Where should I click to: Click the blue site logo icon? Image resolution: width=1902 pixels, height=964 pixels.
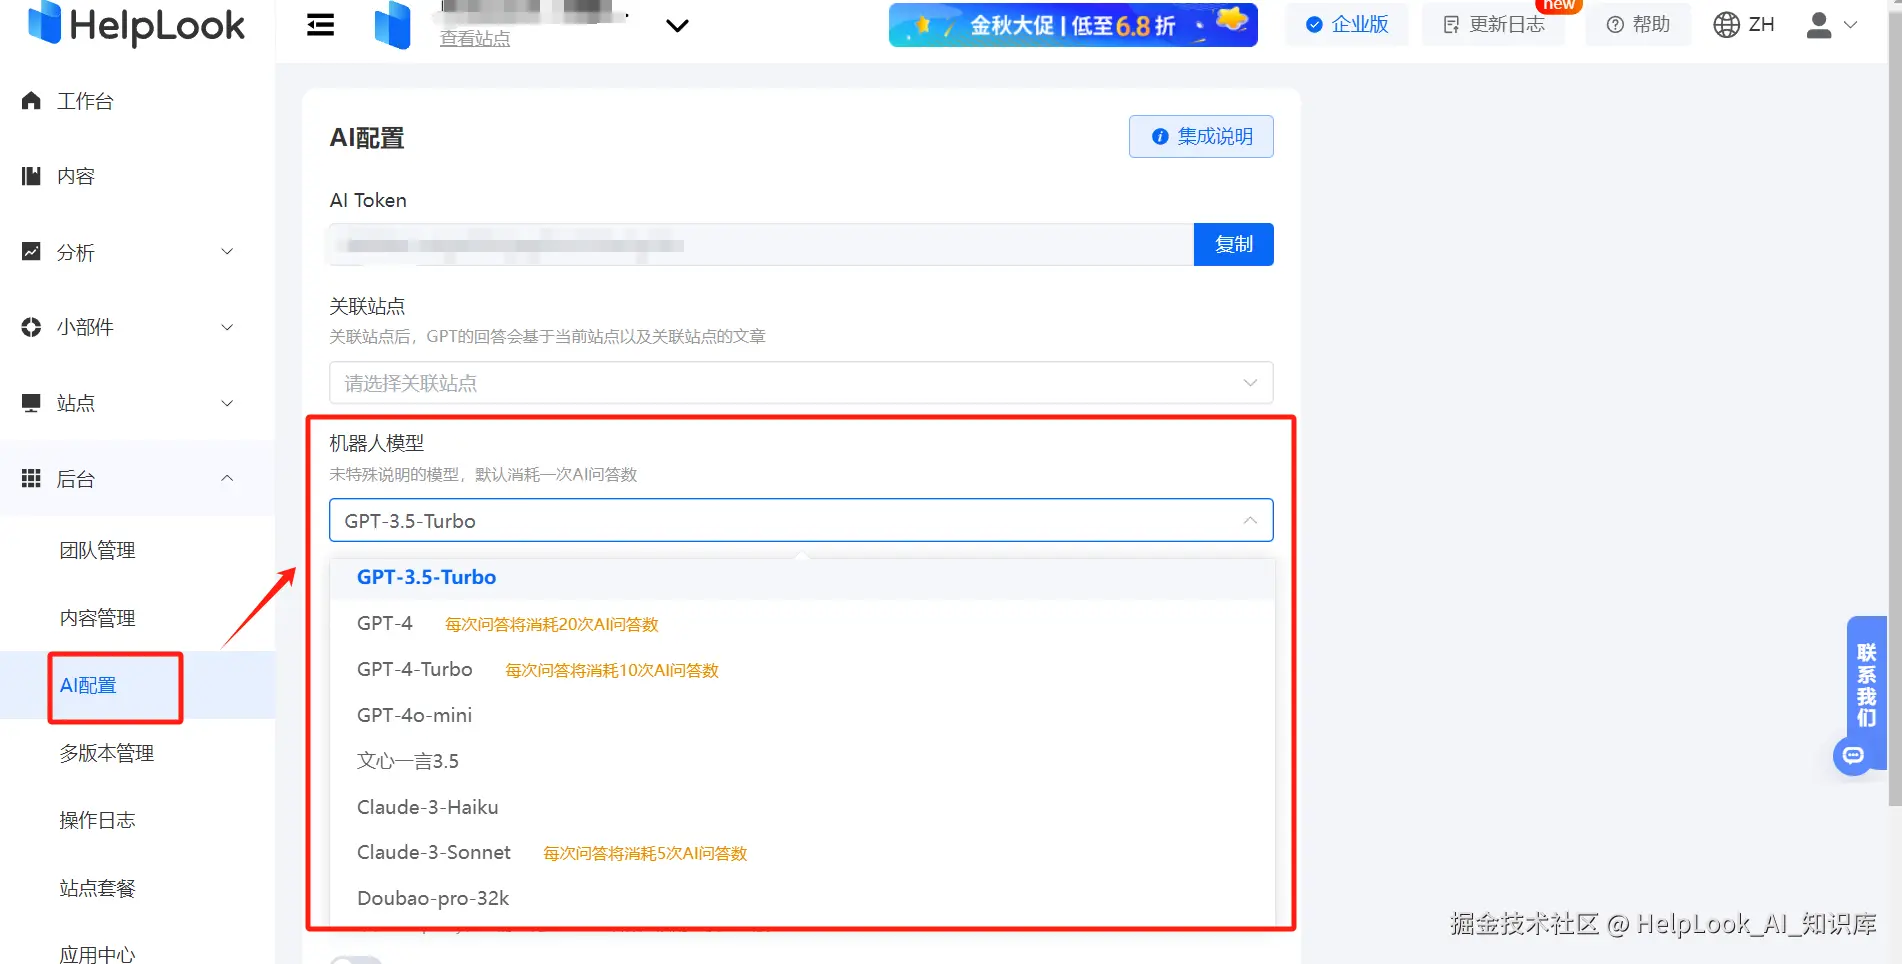(392, 26)
